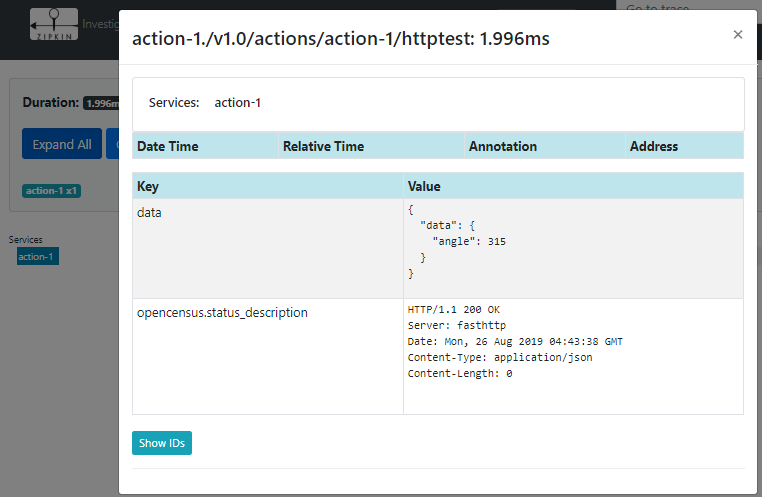Click the Annotation column header

tap(503, 146)
